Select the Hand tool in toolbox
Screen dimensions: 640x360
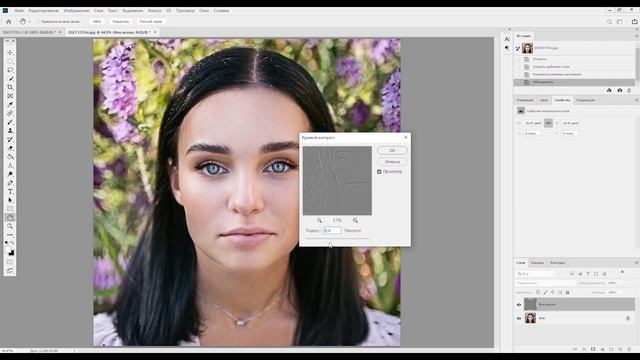tap(10, 218)
